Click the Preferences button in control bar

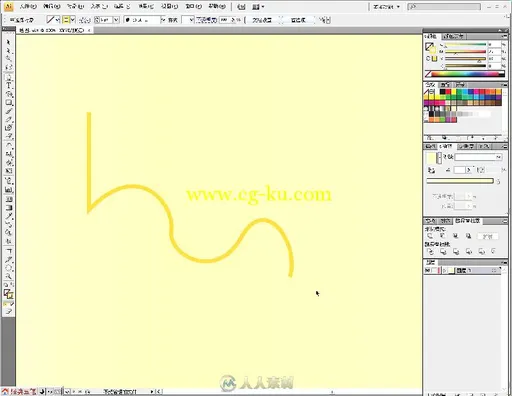(x=298, y=20)
